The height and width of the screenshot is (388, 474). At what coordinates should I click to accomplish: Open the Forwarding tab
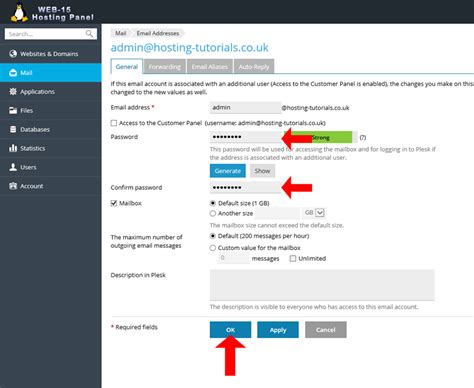point(165,67)
